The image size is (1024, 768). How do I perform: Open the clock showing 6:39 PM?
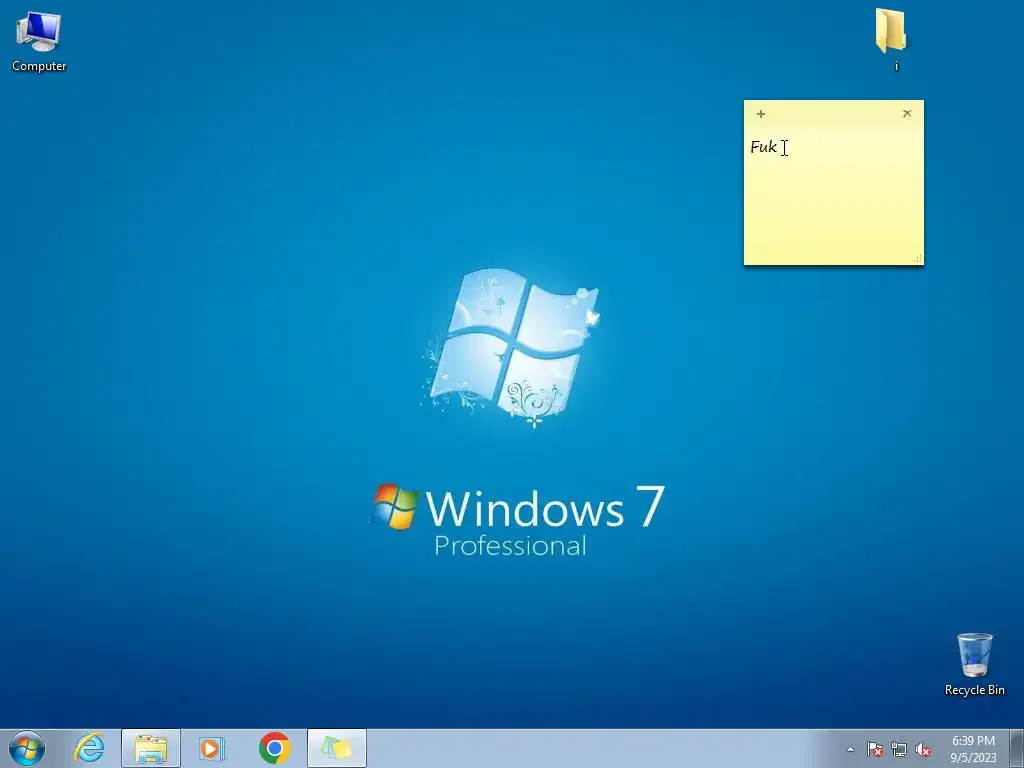(973, 749)
